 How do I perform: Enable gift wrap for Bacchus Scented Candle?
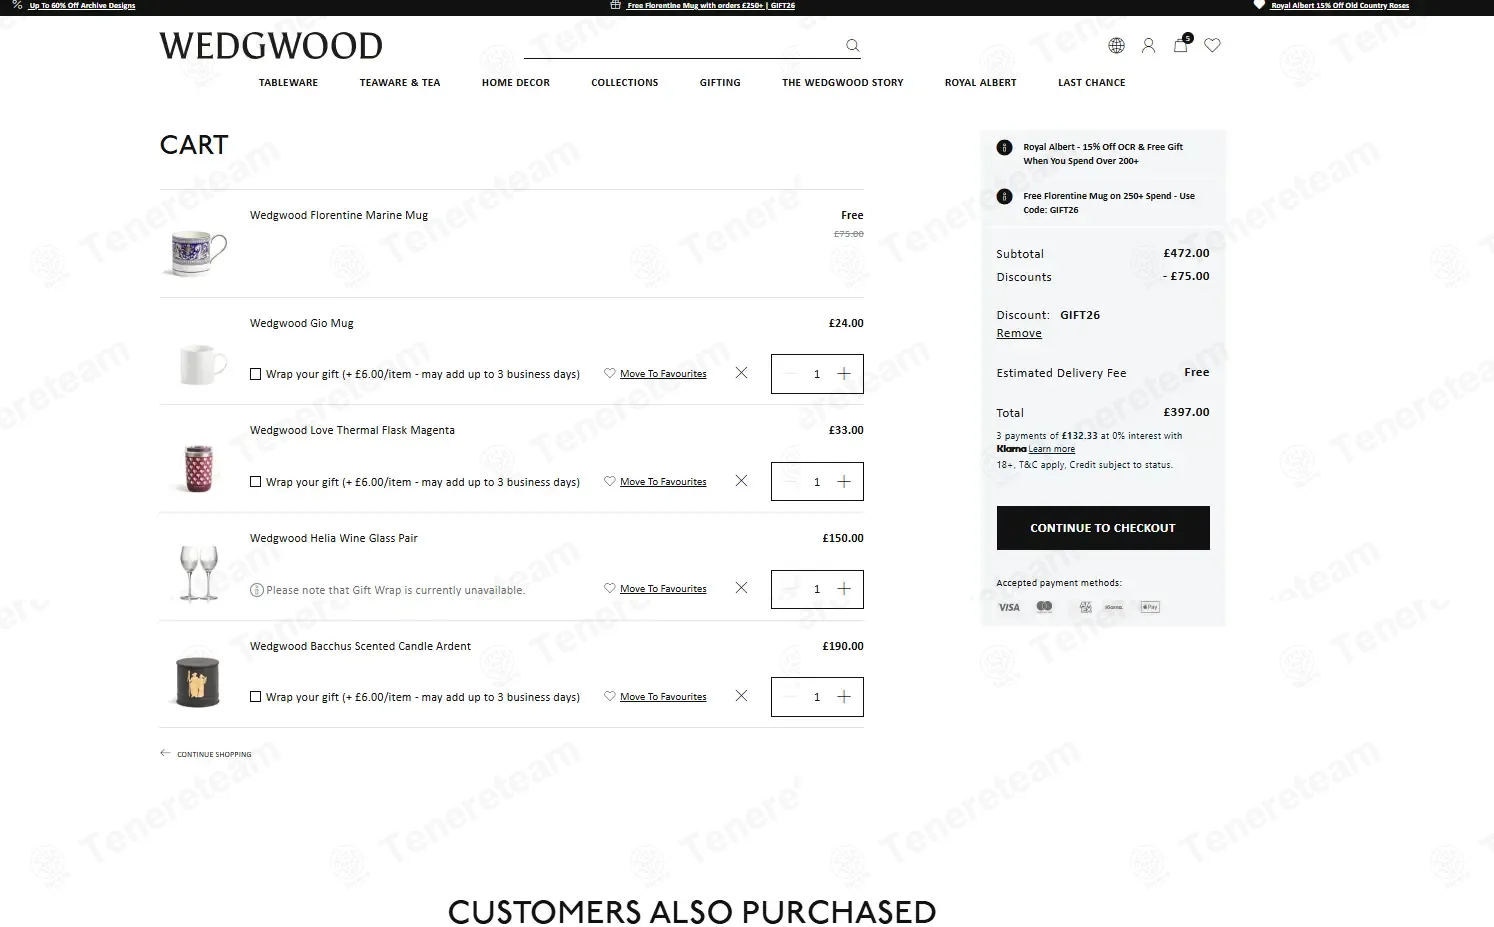pos(255,697)
